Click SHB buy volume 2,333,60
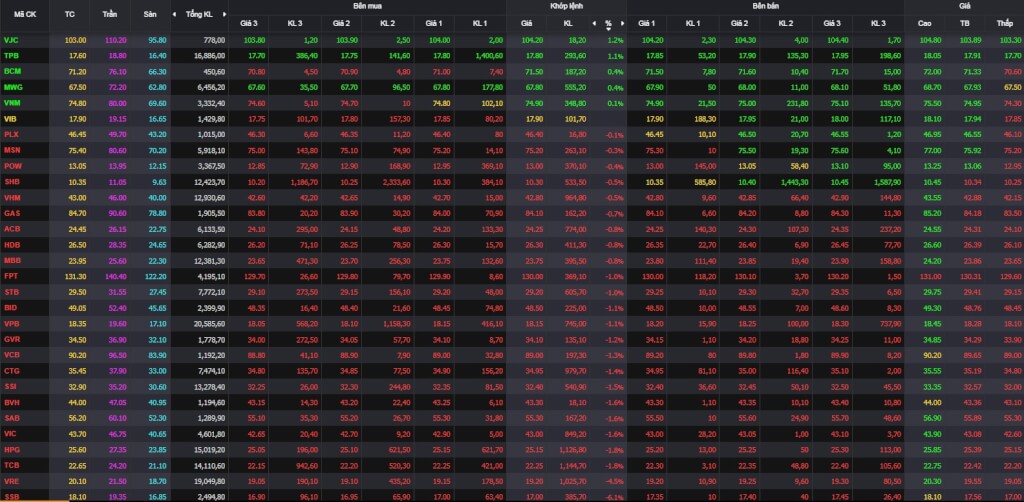 point(396,181)
